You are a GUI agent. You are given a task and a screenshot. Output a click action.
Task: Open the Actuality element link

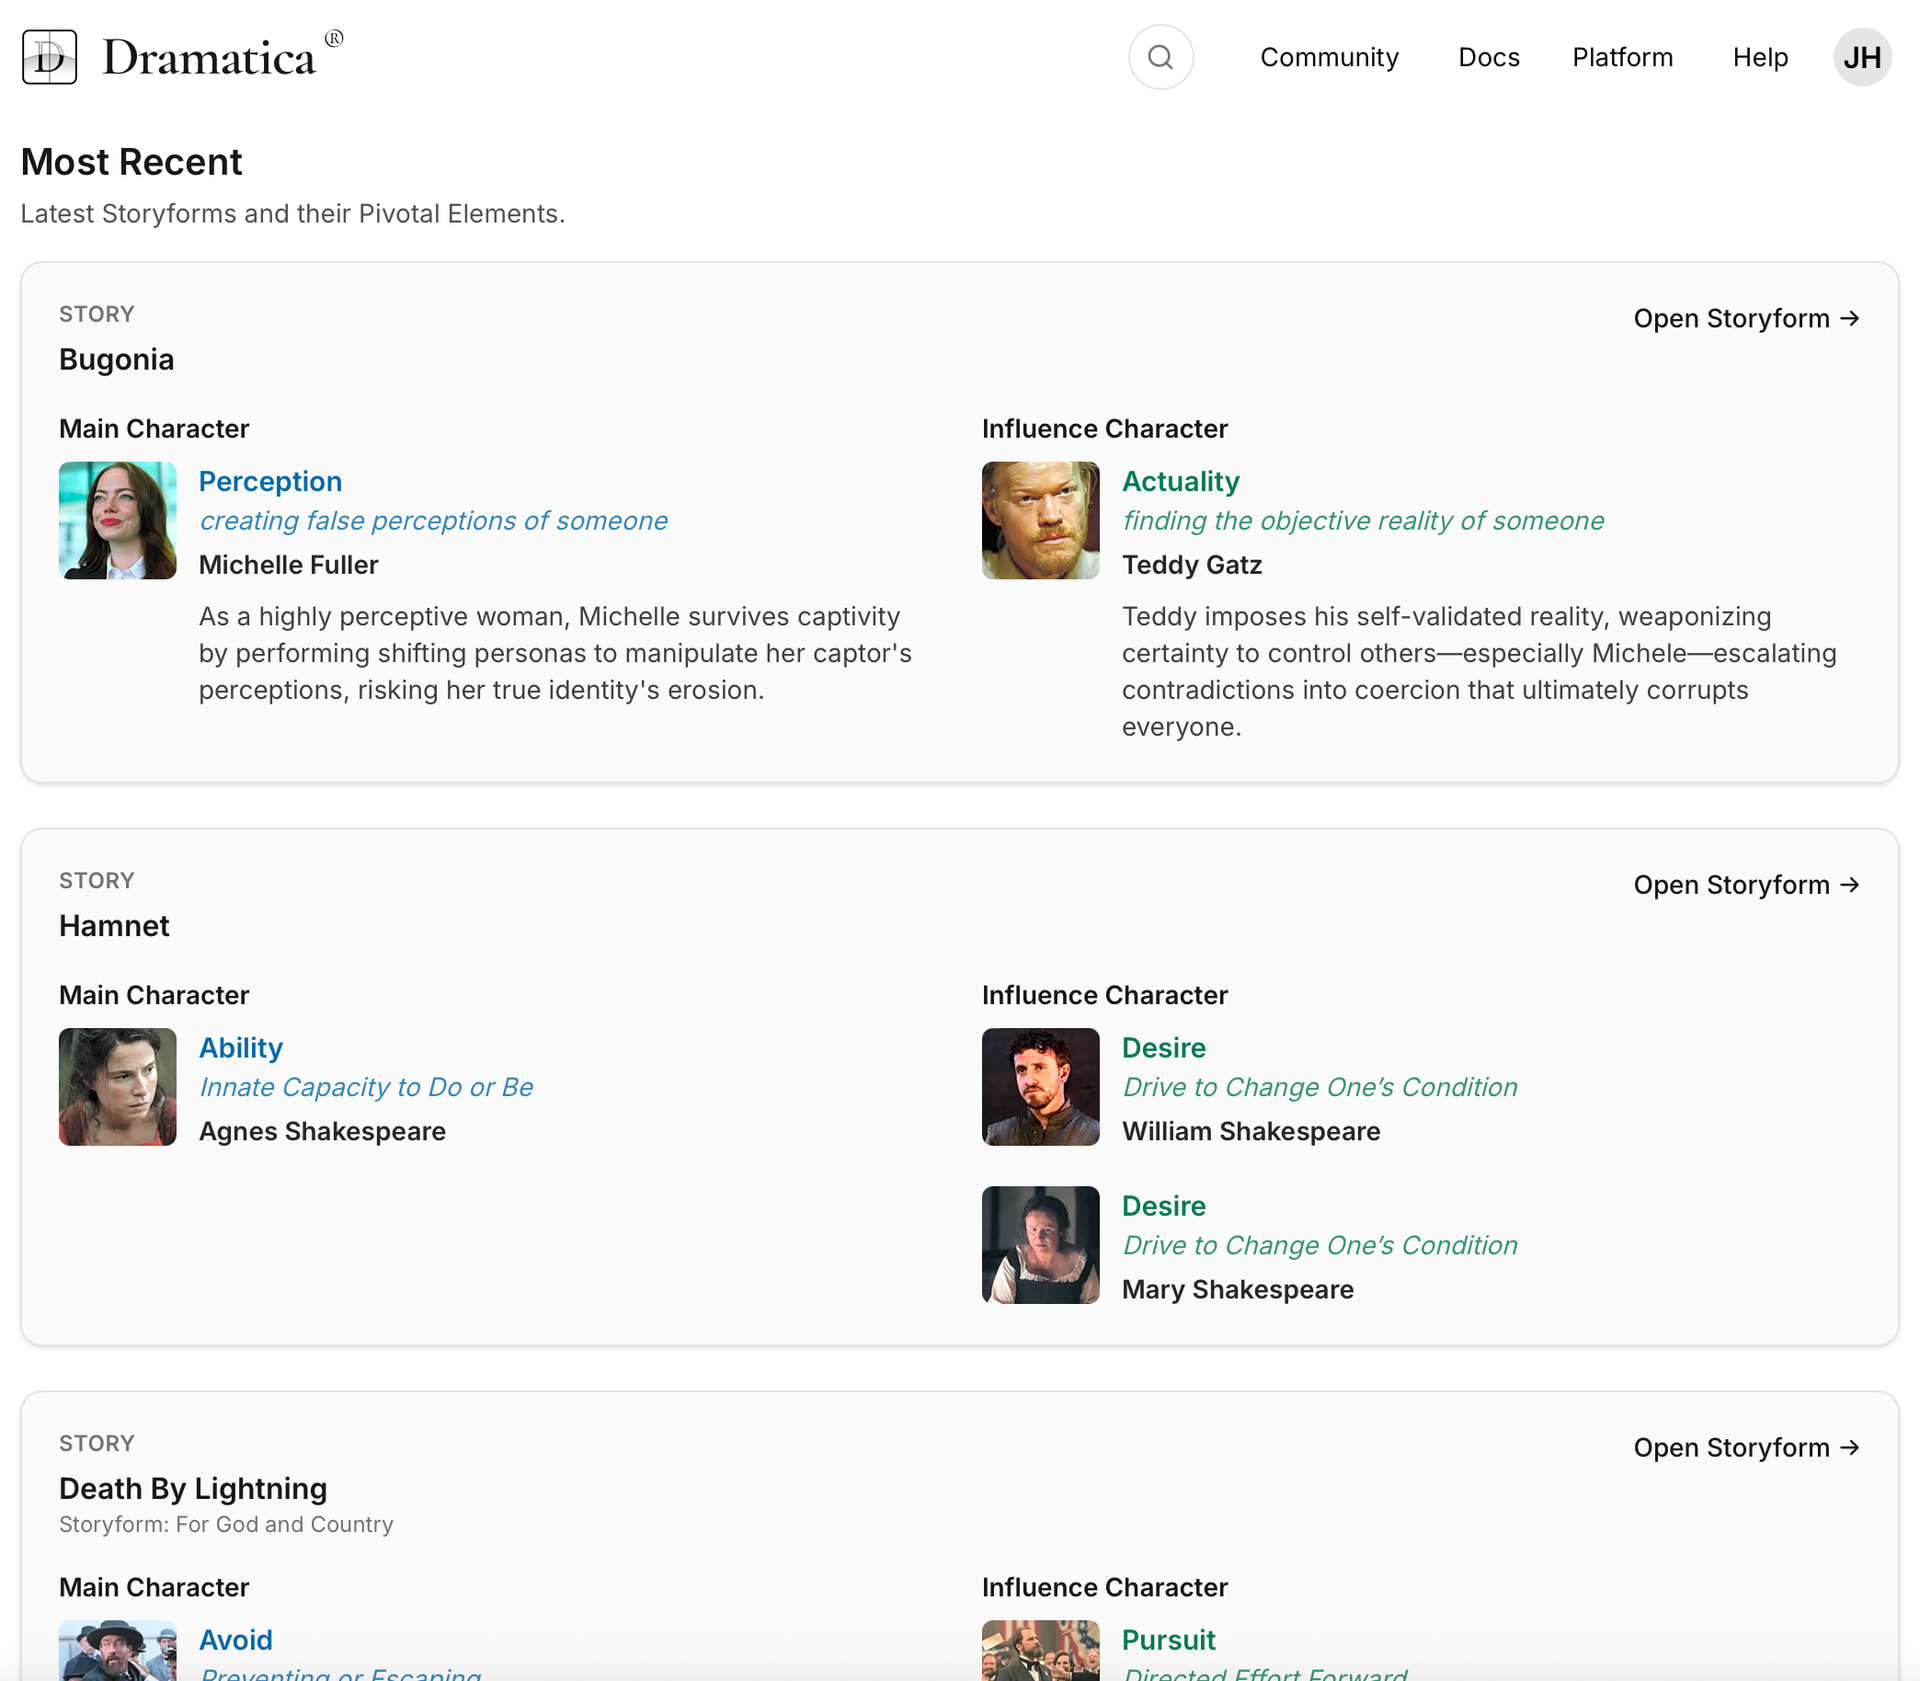pyautogui.click(x=1180, y=481)
